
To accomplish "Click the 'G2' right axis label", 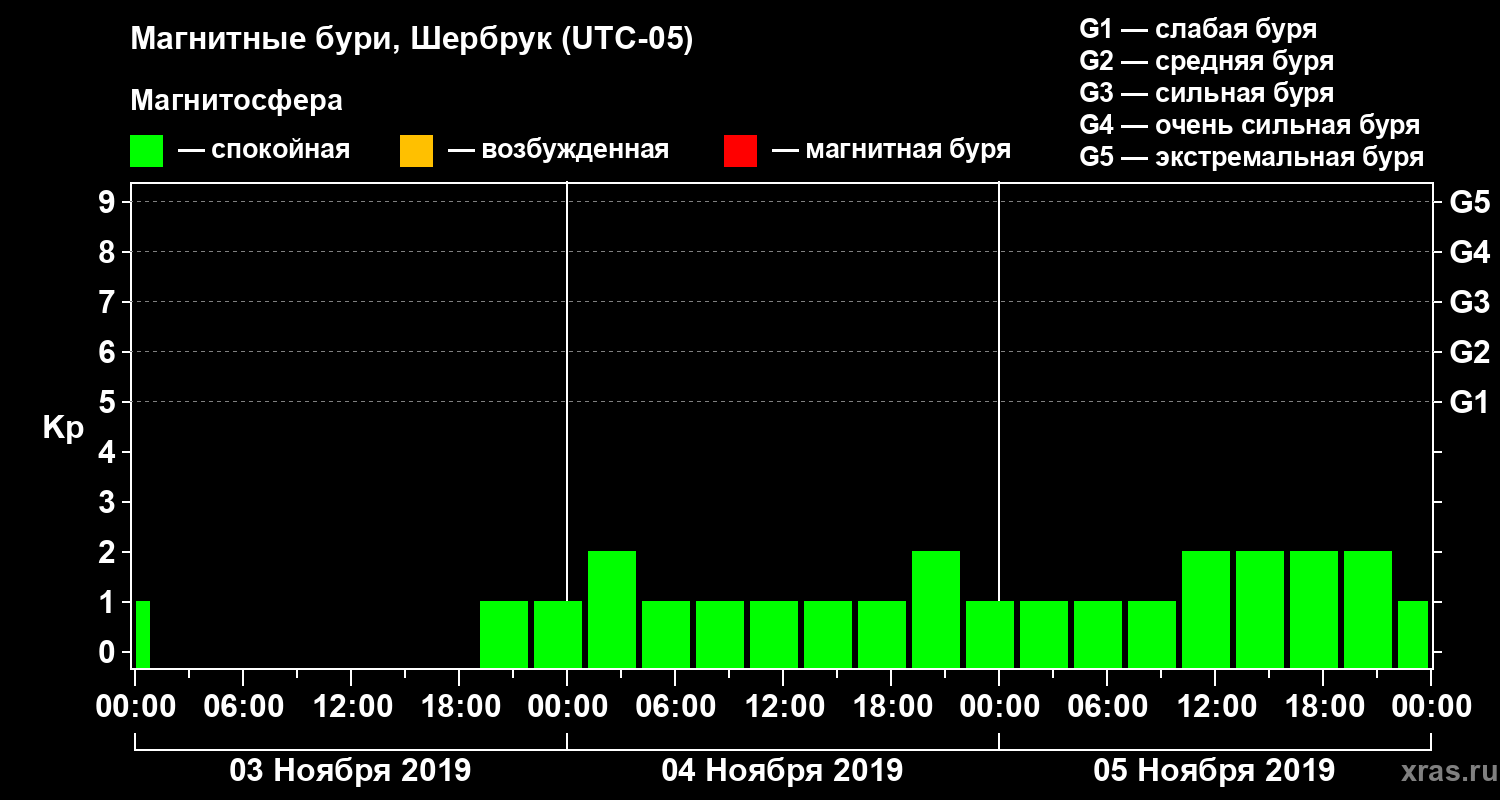I will click(1469, 352).
